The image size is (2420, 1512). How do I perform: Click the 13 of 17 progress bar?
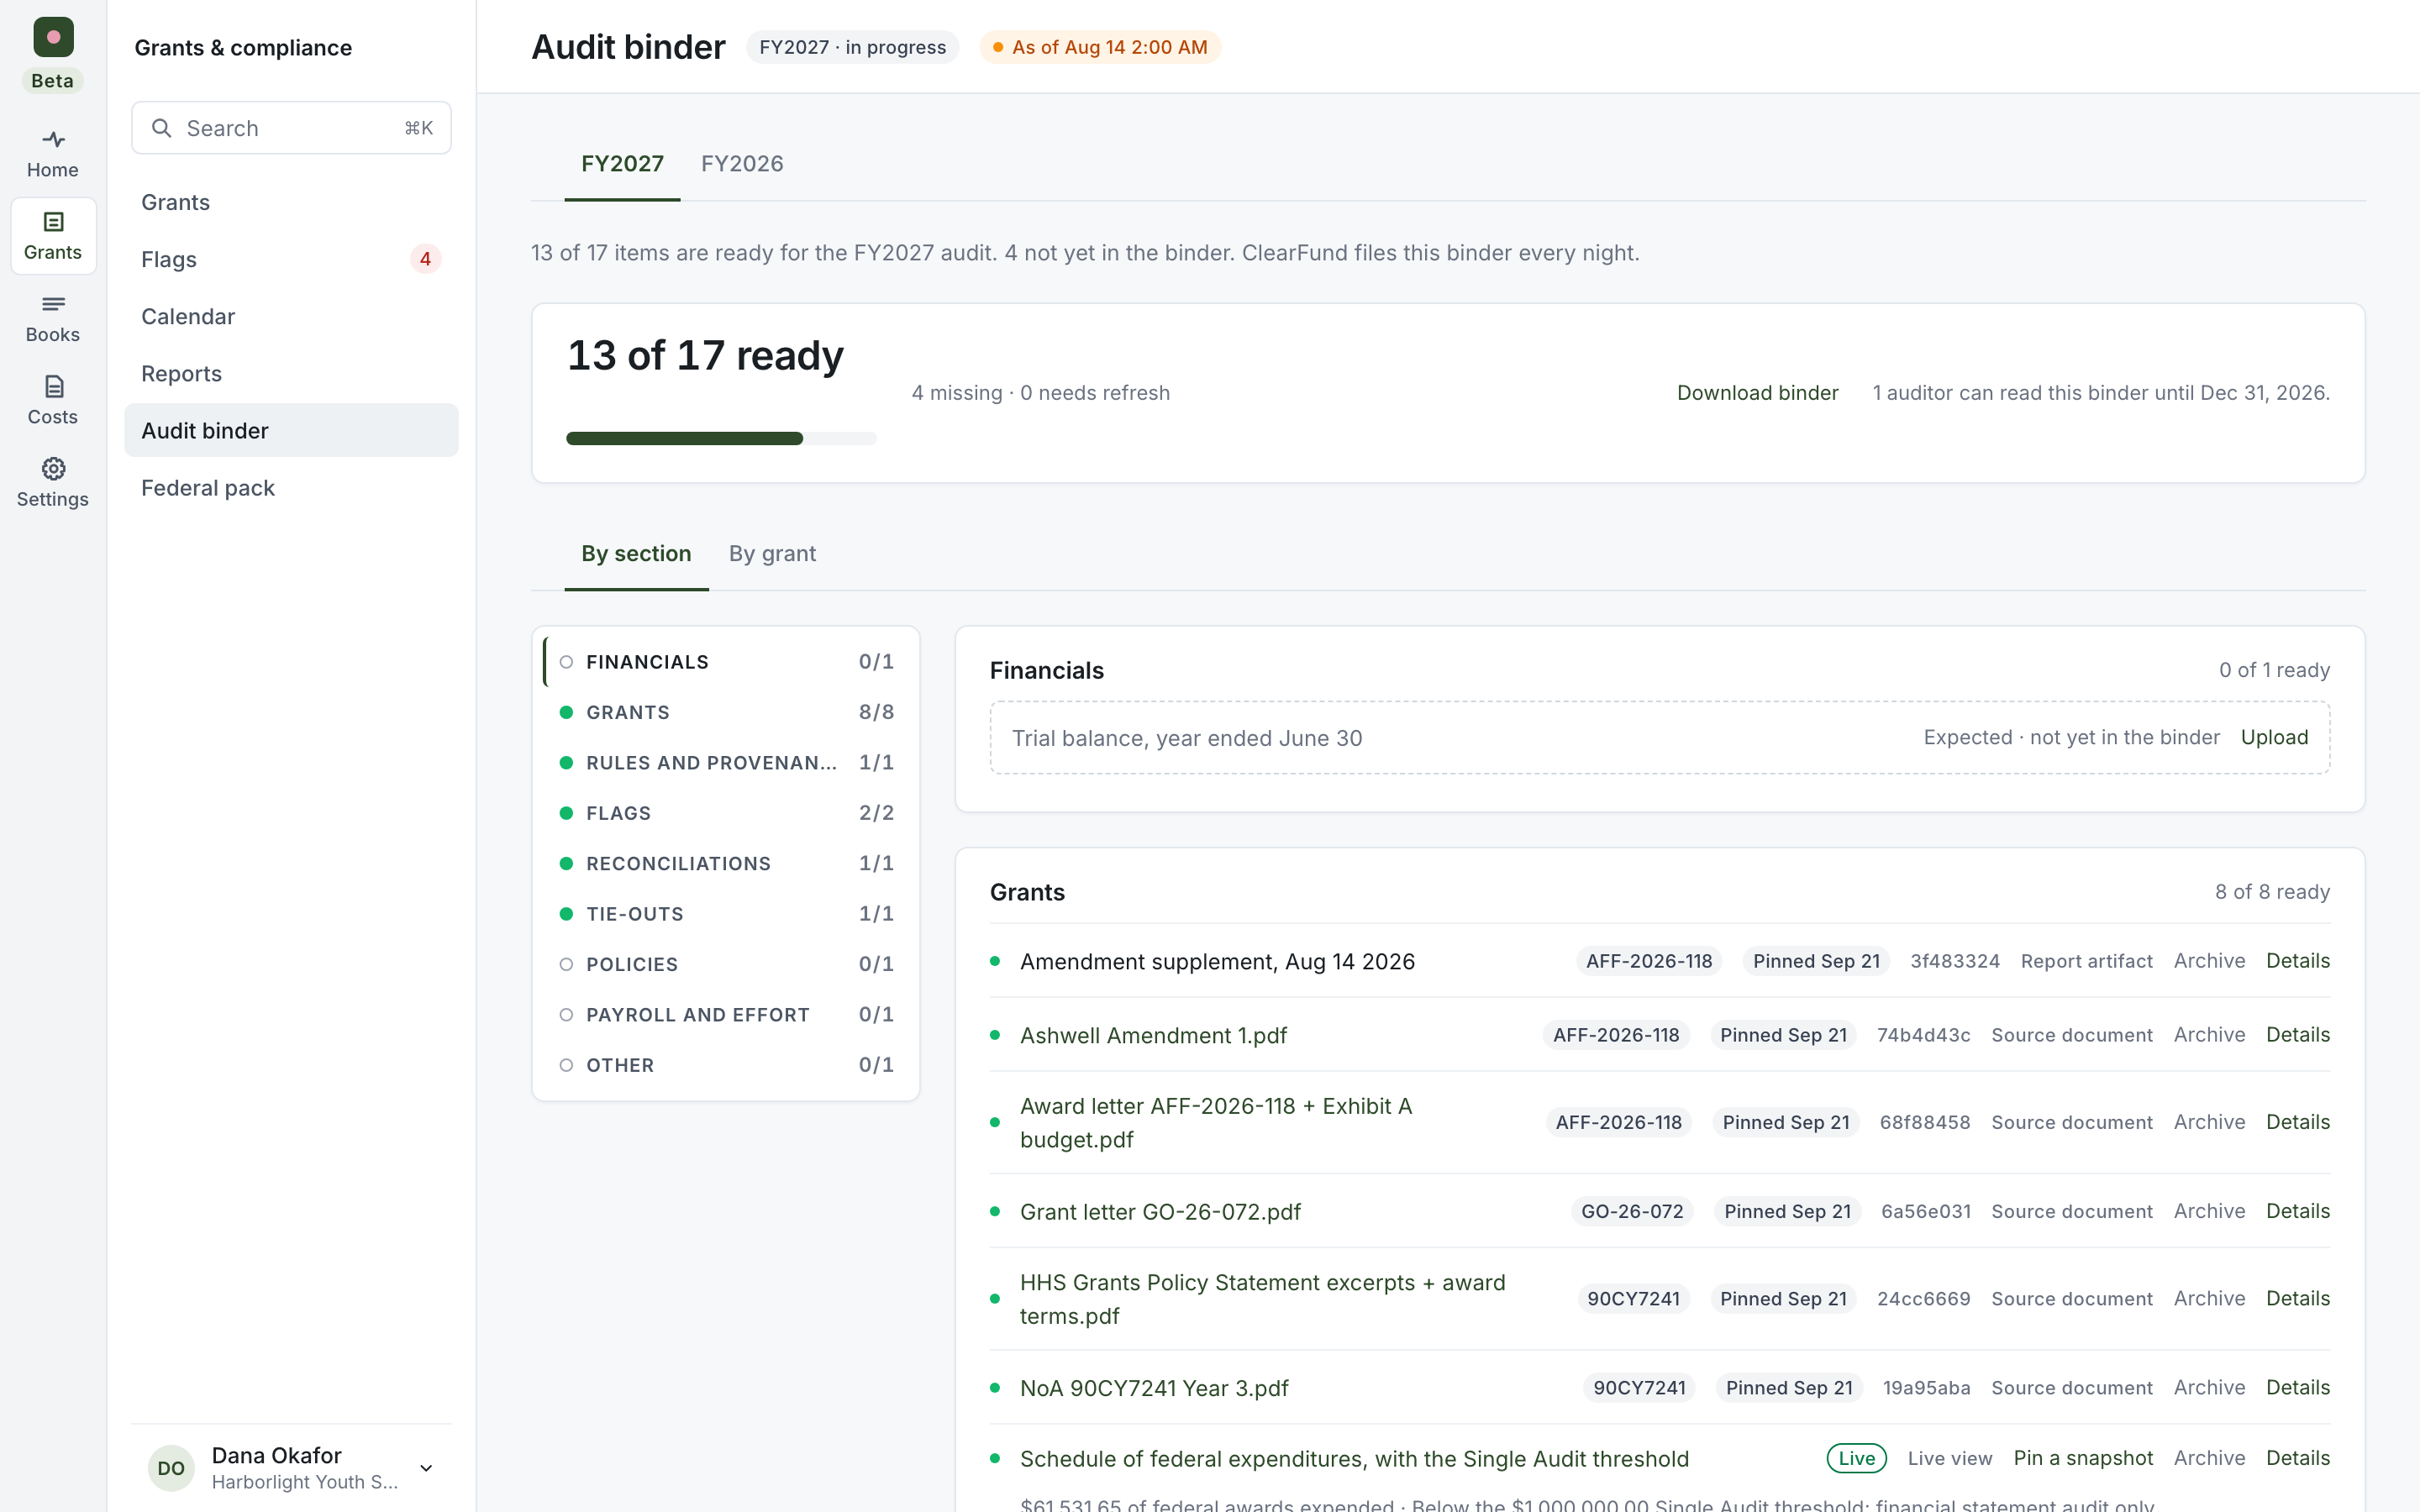[721, 438]
